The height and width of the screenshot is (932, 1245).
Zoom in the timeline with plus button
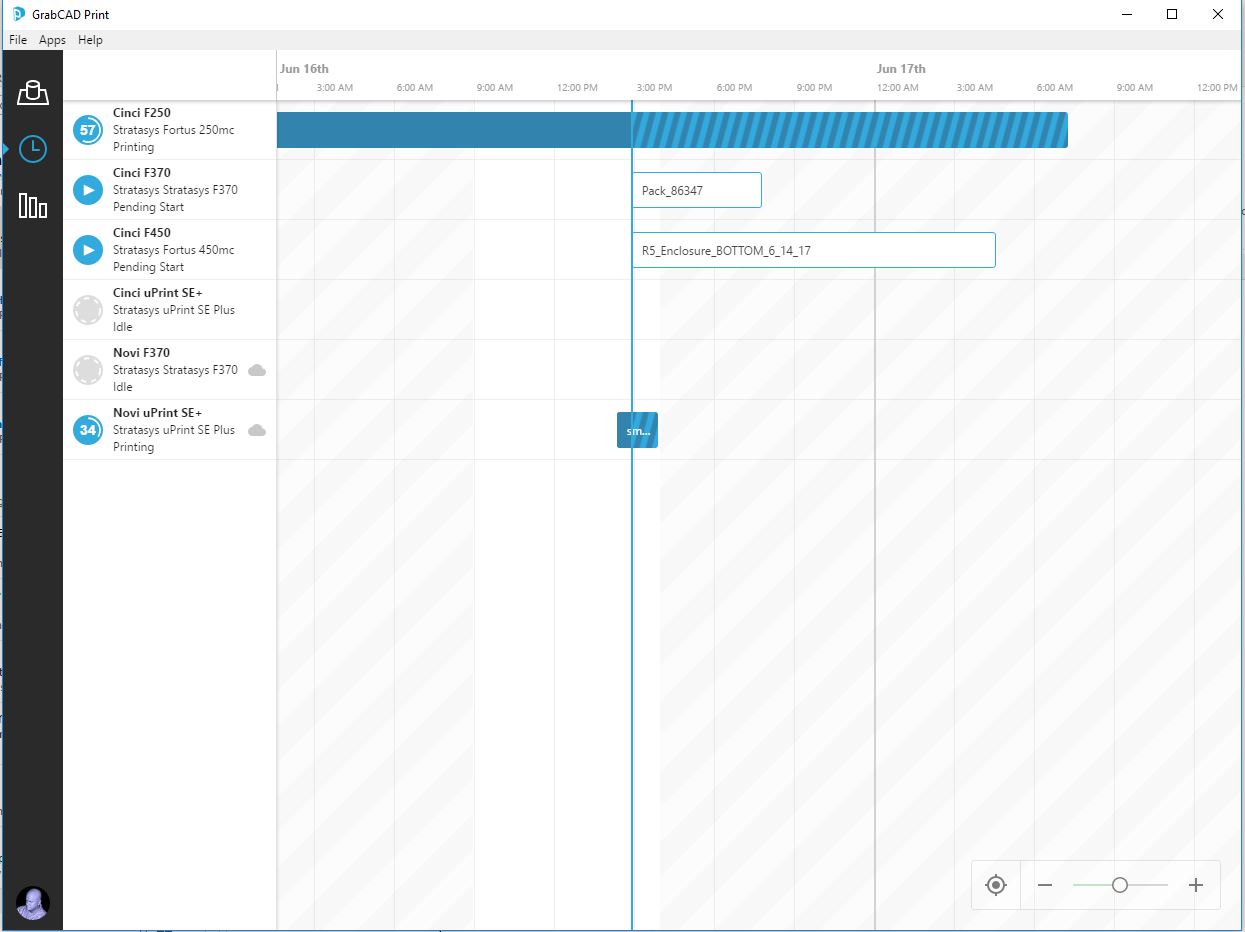coord(1195,885)
